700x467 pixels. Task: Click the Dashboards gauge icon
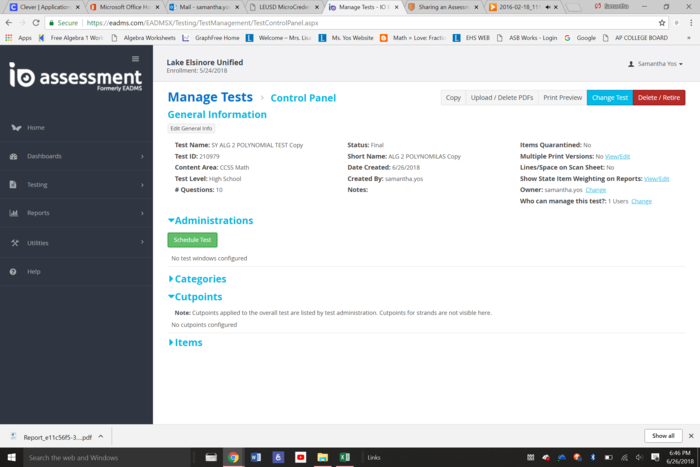tap(15, 156)
